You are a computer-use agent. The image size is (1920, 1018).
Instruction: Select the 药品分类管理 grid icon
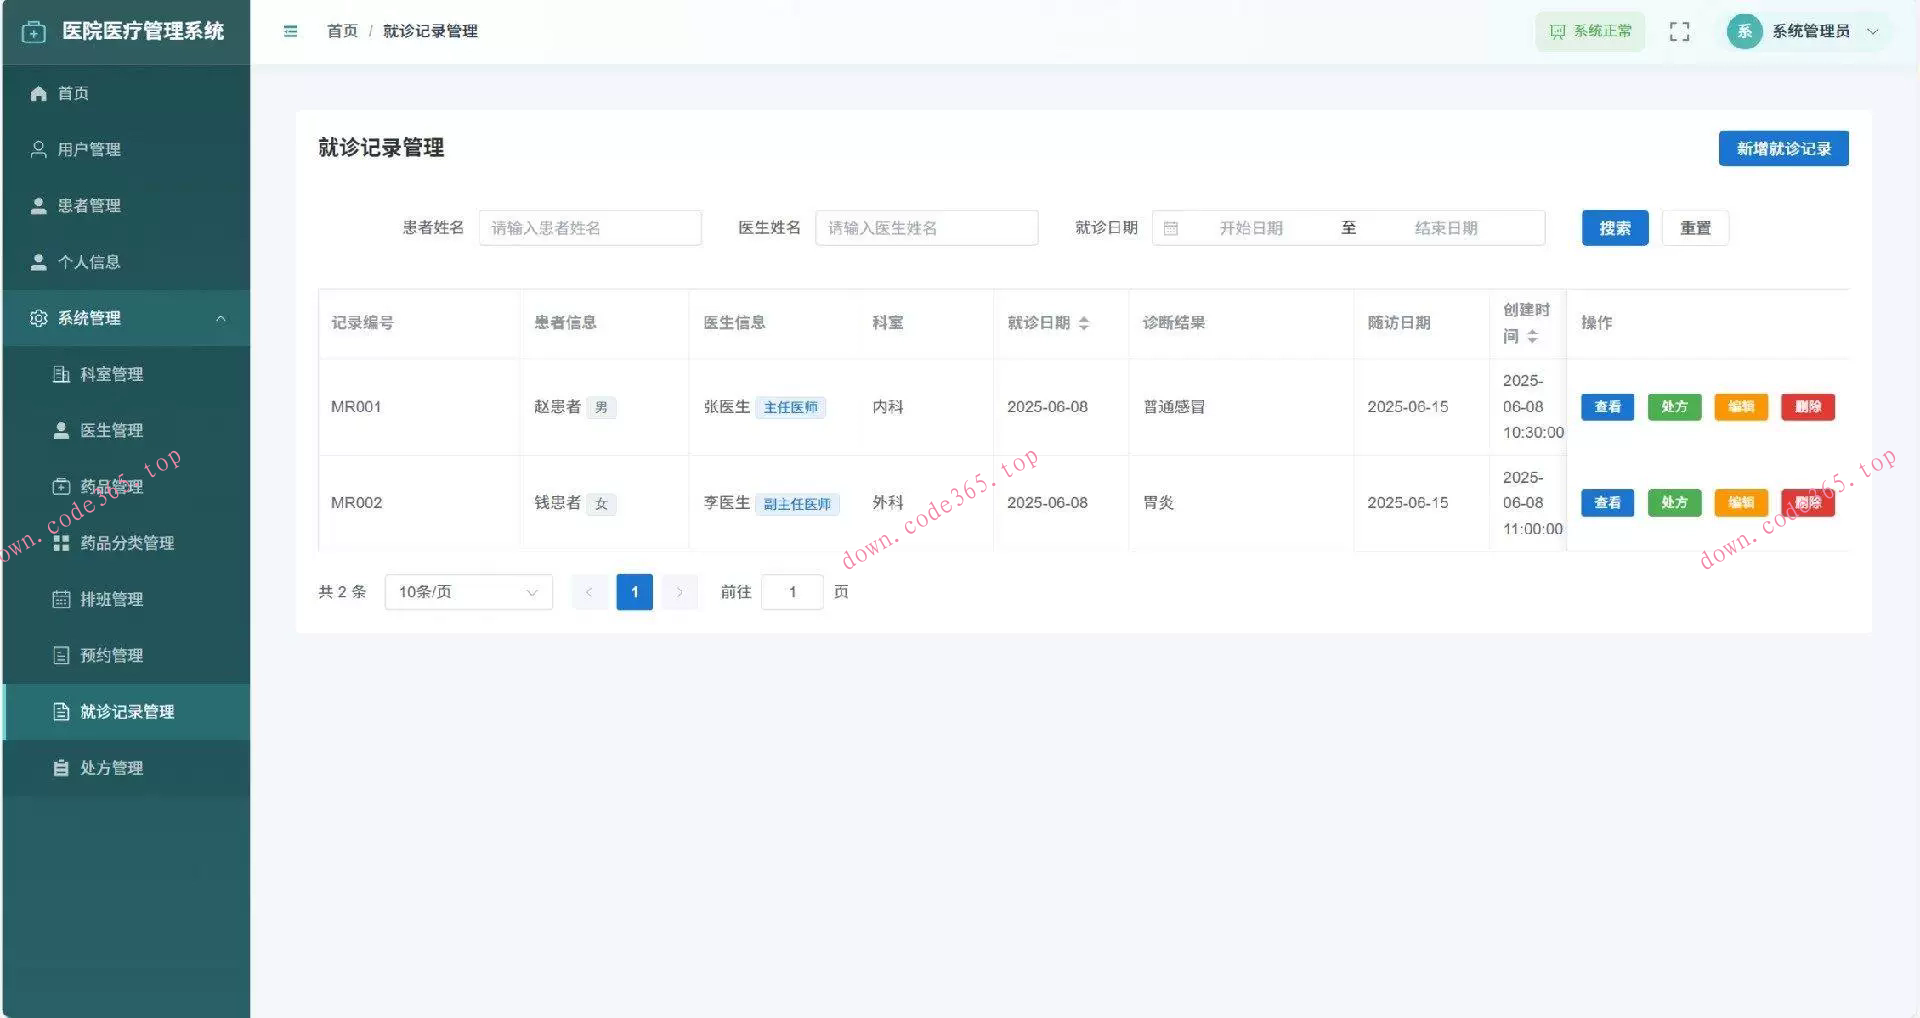[x=60, y=543]
